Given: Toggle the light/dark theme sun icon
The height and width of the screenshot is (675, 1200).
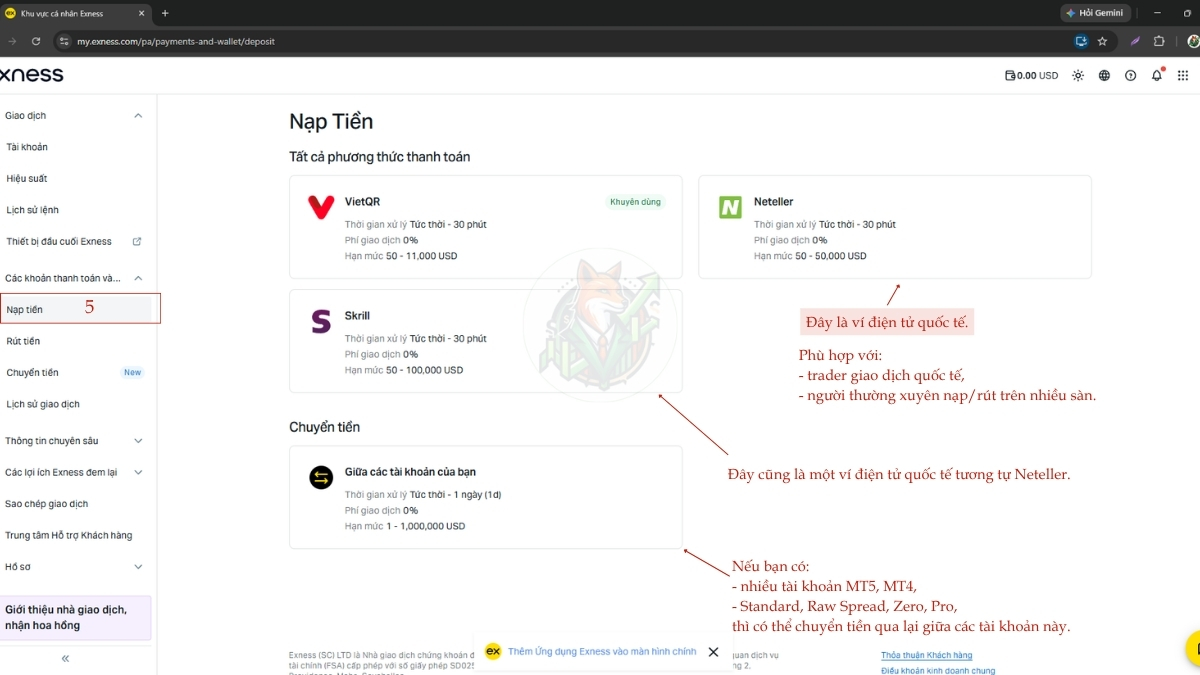Looking at the screenshot, I should click(1078, 75).
